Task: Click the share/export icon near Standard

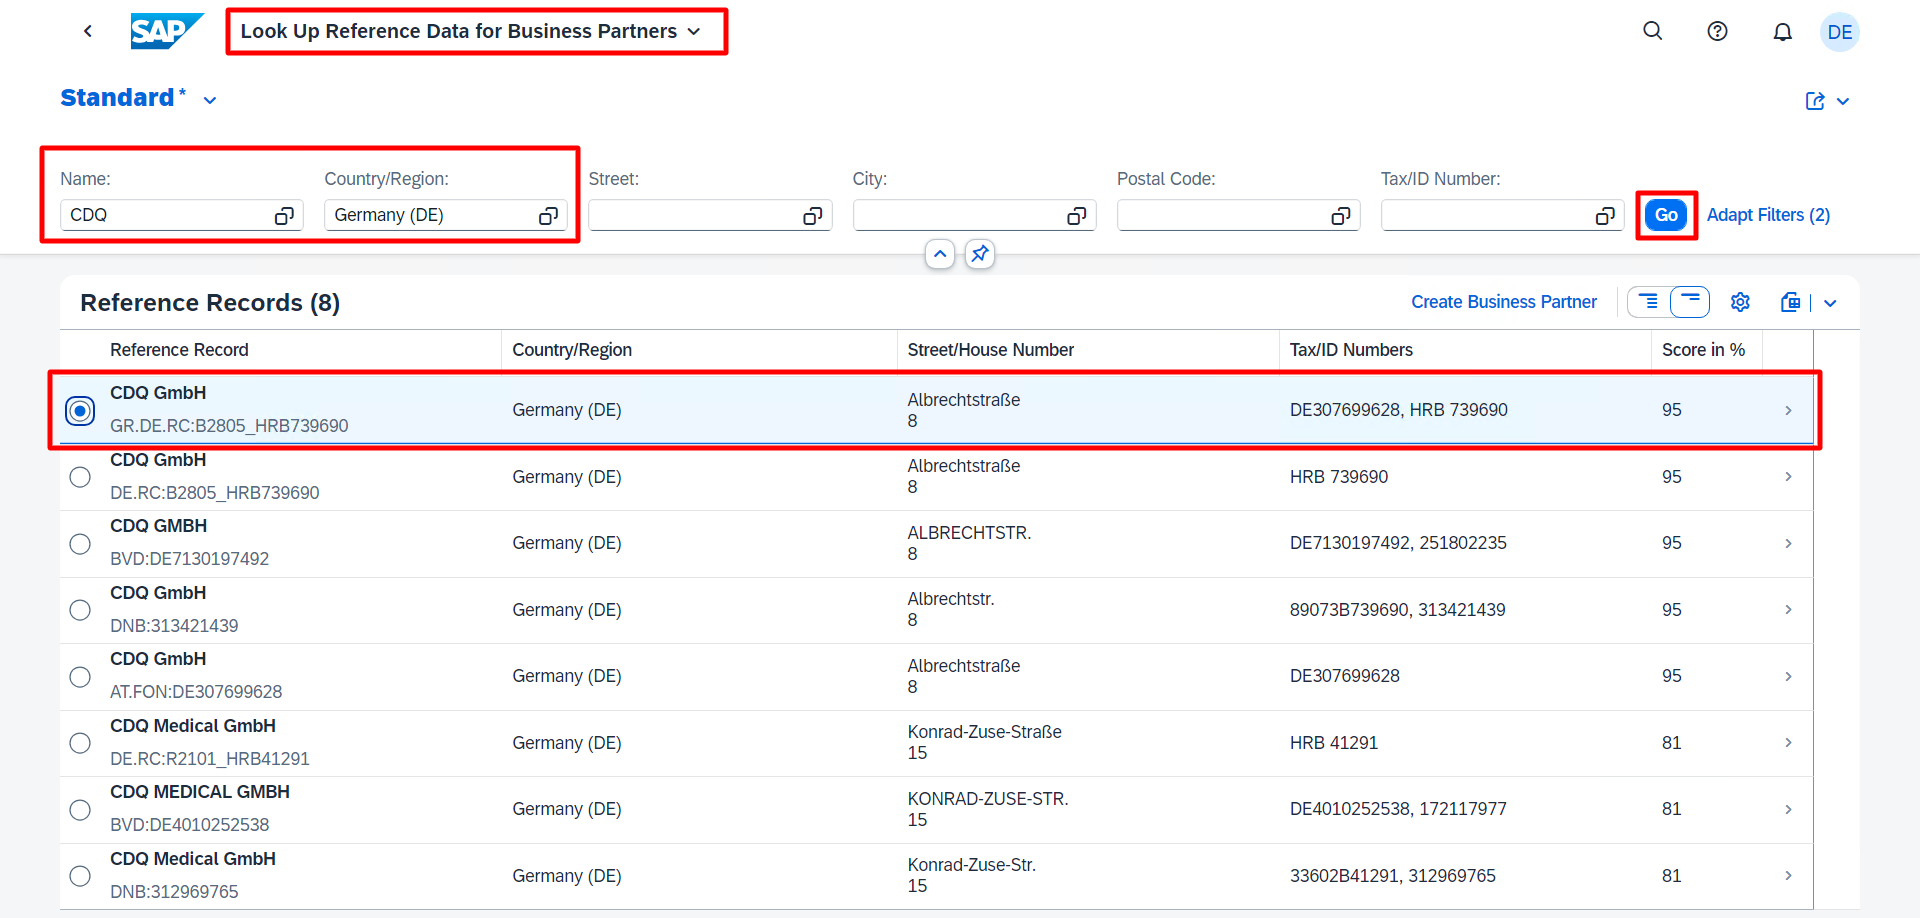Action: 1815,101
